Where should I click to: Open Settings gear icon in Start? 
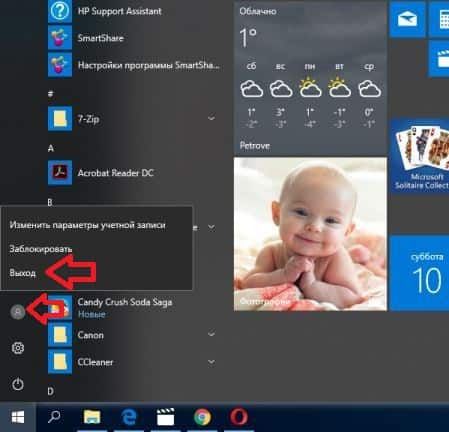coord(18,348)
